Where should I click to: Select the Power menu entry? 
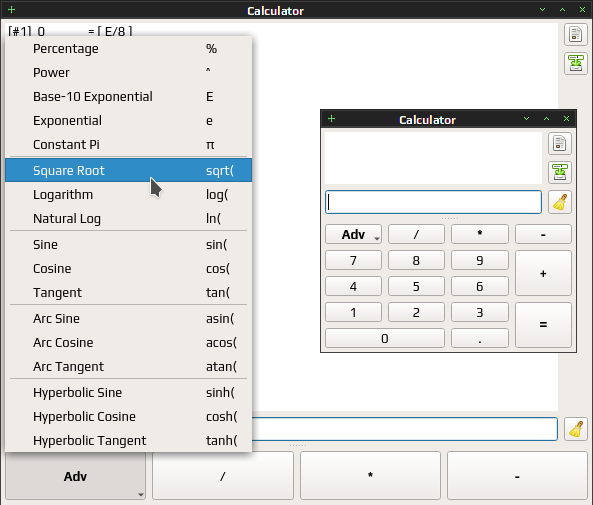pos(128,73)
